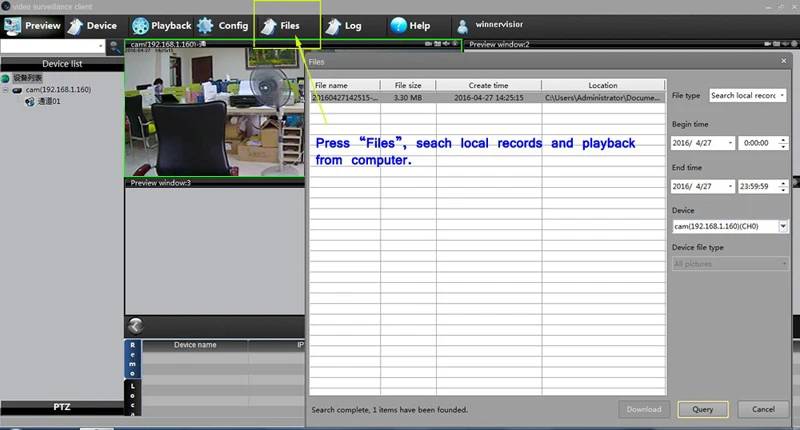
Task: Click the Device list panel header
Action: coord(62,64)
